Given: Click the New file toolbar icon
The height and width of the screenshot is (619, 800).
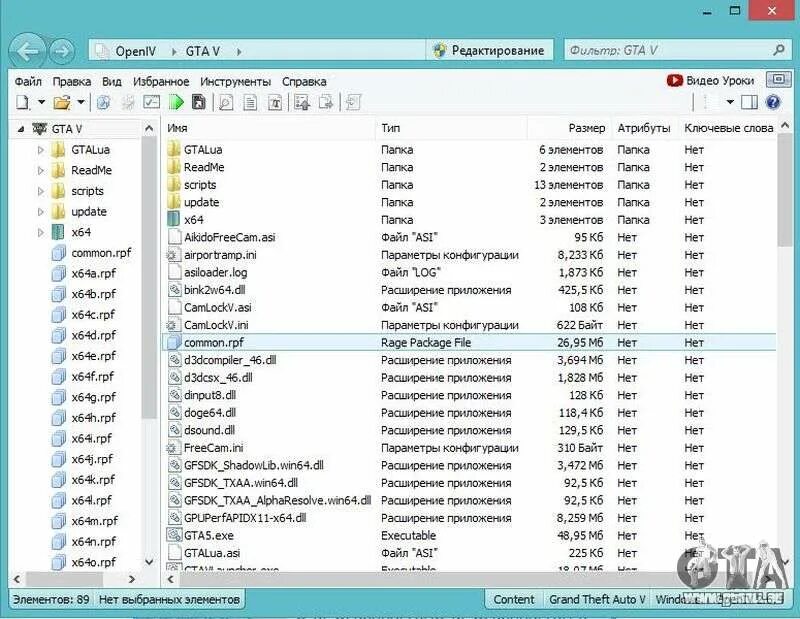Looking at the screenshot, I should (x=22, y=103).
